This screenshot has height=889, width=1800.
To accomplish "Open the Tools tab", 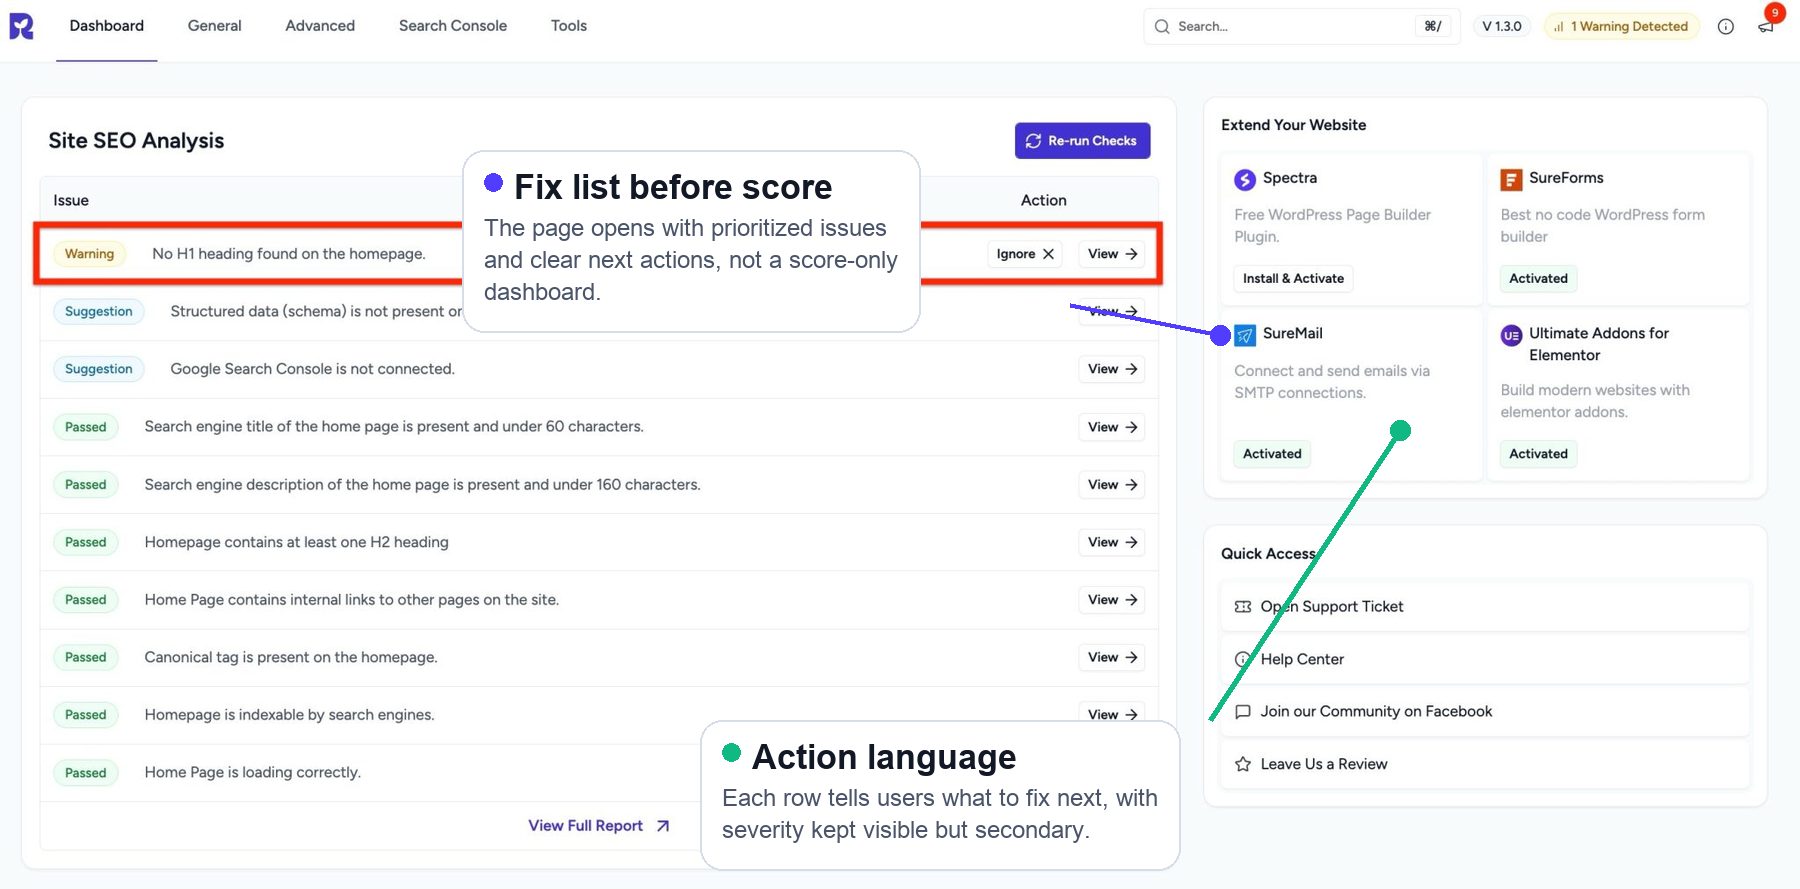I will click(569, 26).
